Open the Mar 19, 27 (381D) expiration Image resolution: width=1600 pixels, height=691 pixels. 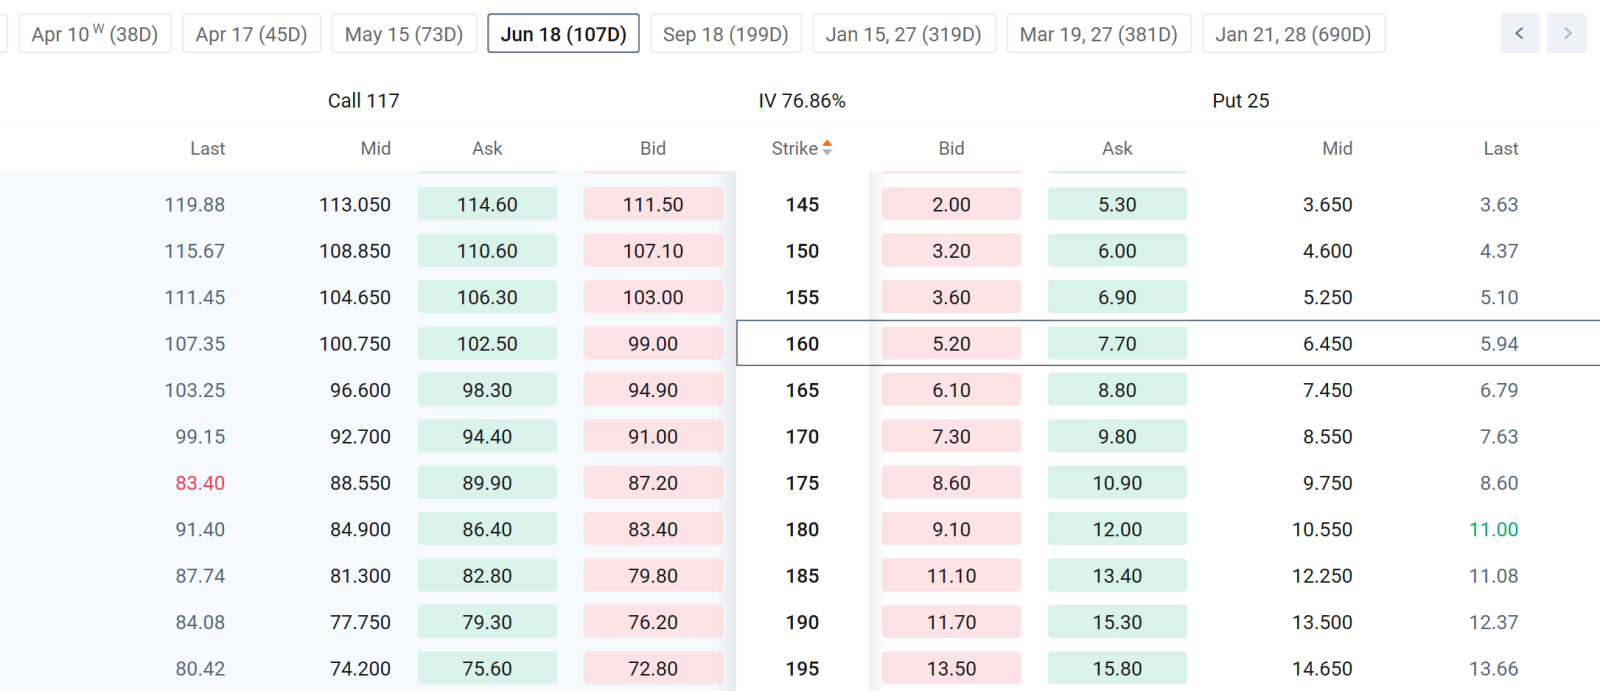pyautogui.click(x=1099, y=34)
